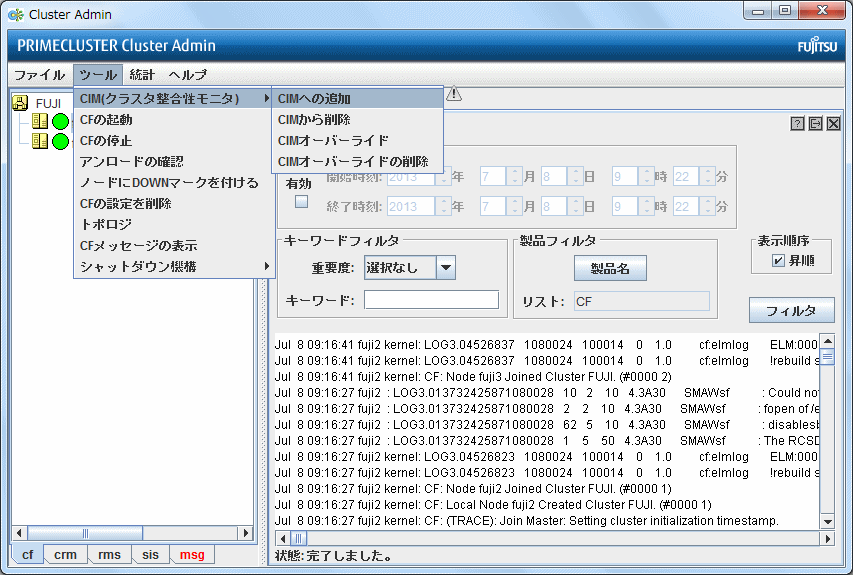Viewport: 853px width, 575px height.
Task: Click the warning triangle icon
Action: (454, 94)
